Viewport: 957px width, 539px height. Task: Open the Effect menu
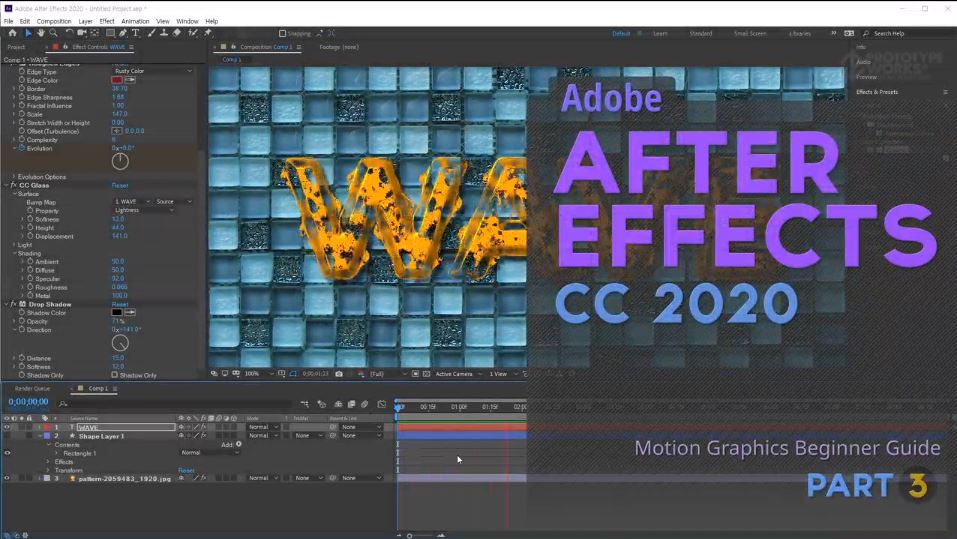[x=107, y=21]
